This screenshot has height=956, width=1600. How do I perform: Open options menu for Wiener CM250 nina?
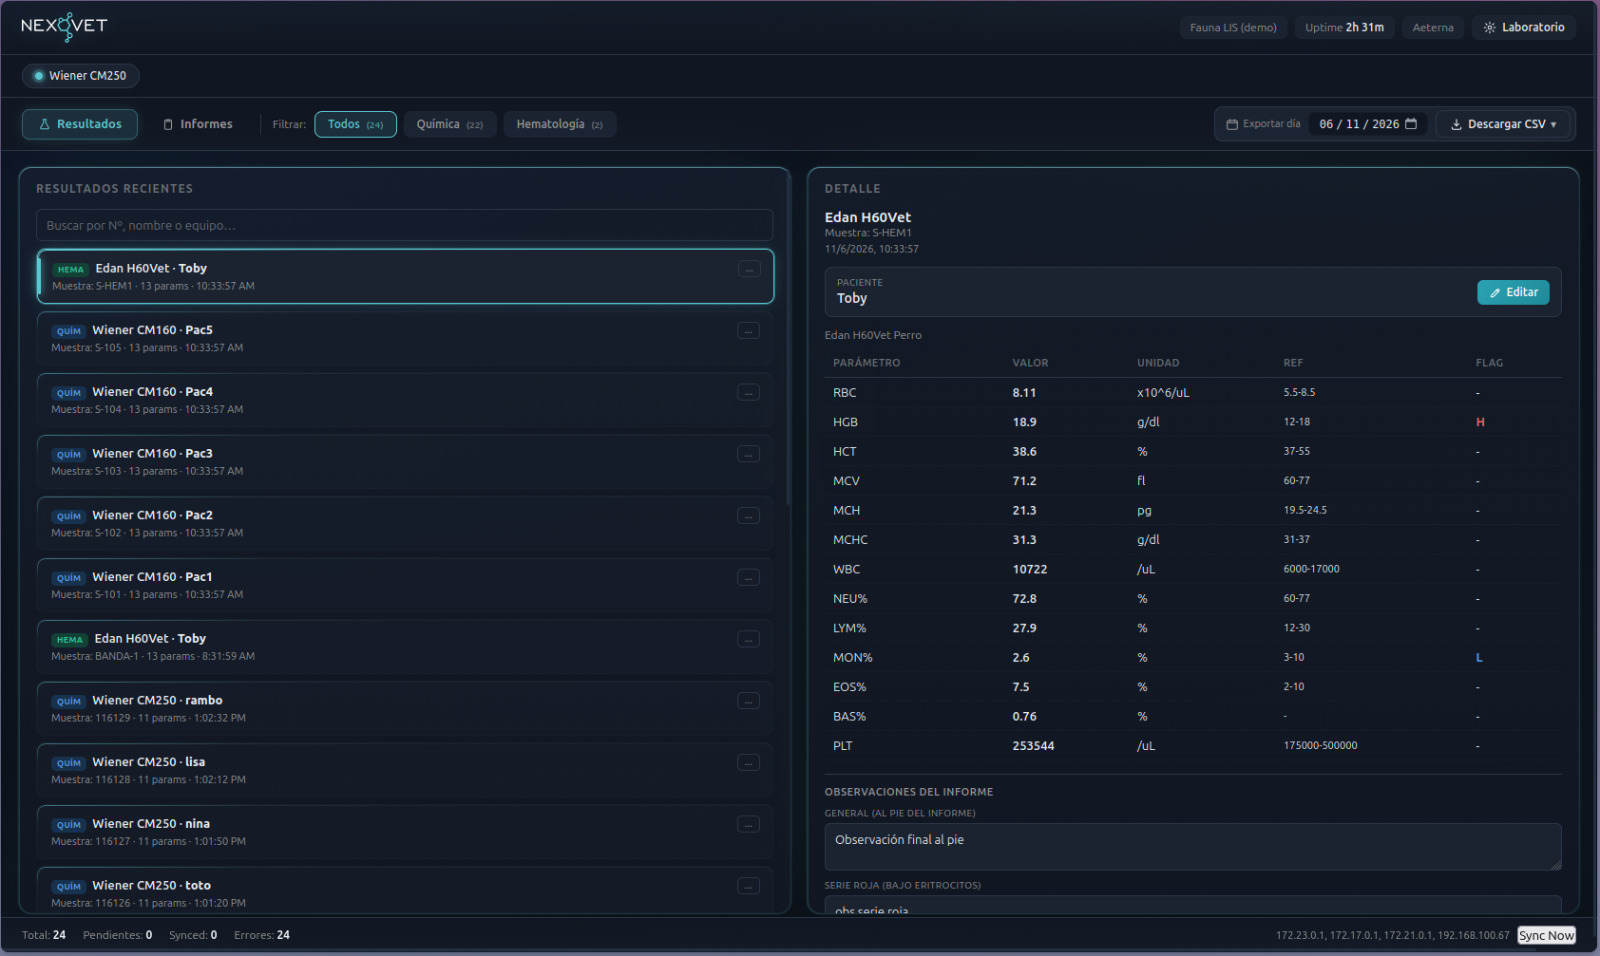(749, 825)
